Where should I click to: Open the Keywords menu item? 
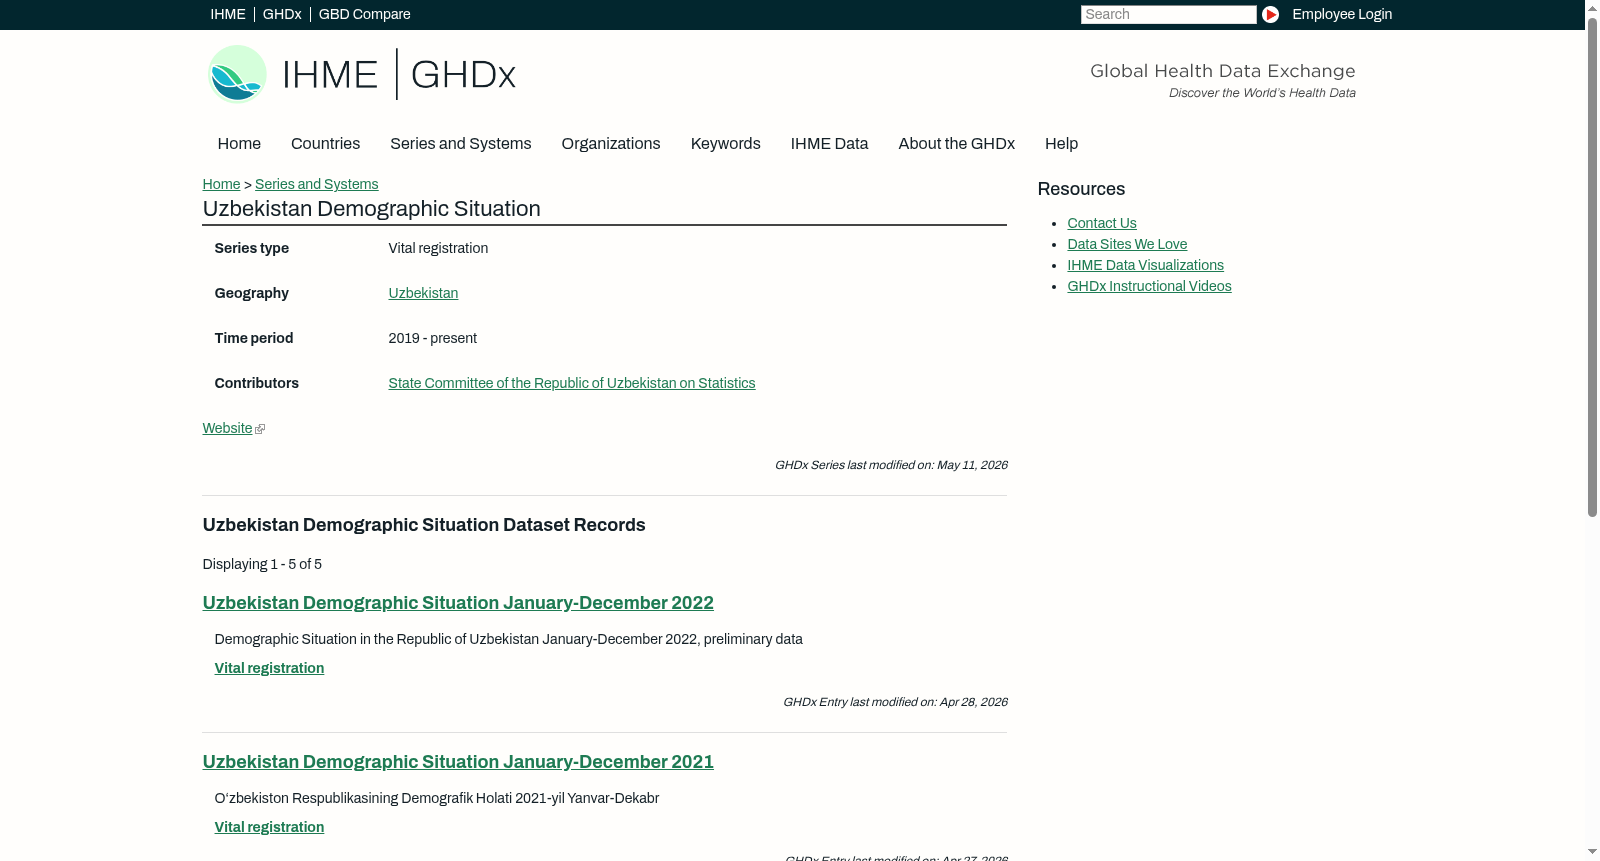click(x=726, y=144)
